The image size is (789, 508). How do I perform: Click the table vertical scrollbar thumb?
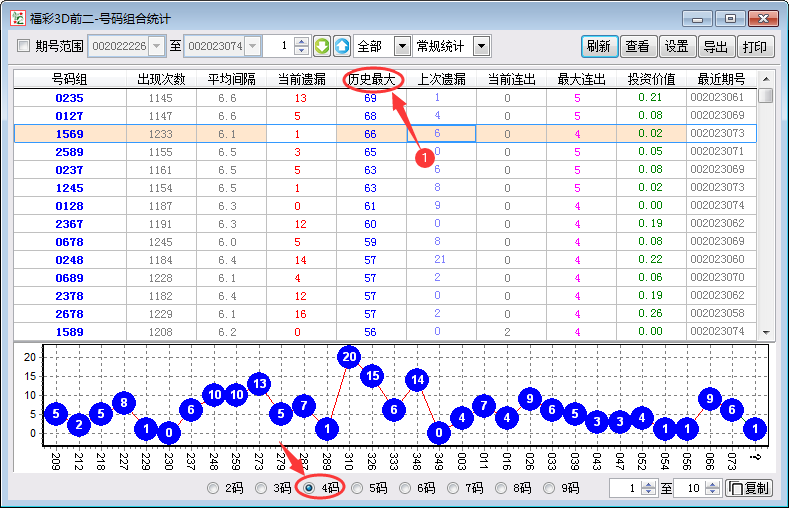(765, 95)
